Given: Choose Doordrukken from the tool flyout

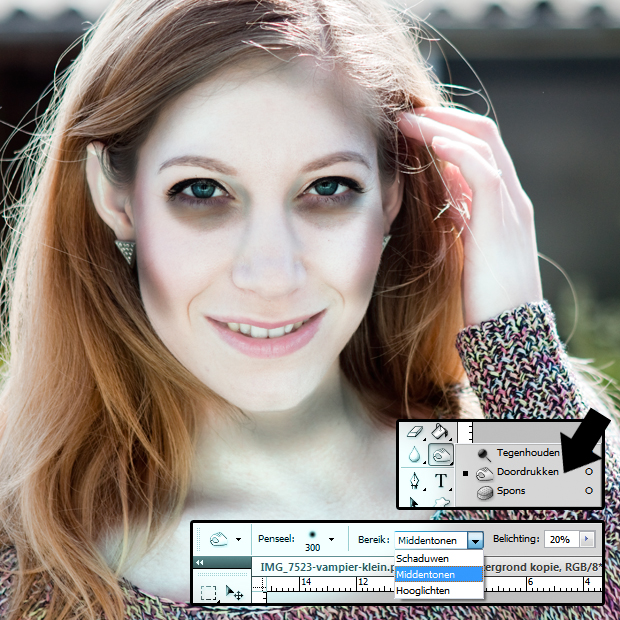Looking at the screenshot, I should (528, 471).
